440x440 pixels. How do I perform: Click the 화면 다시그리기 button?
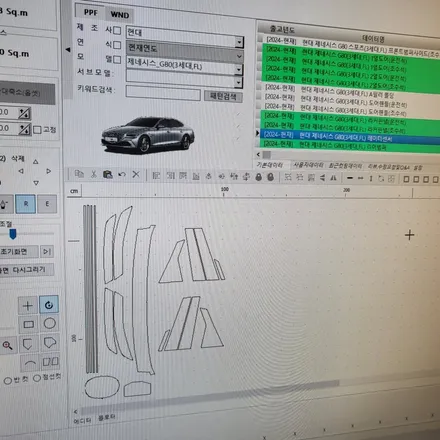click(27, 269)
